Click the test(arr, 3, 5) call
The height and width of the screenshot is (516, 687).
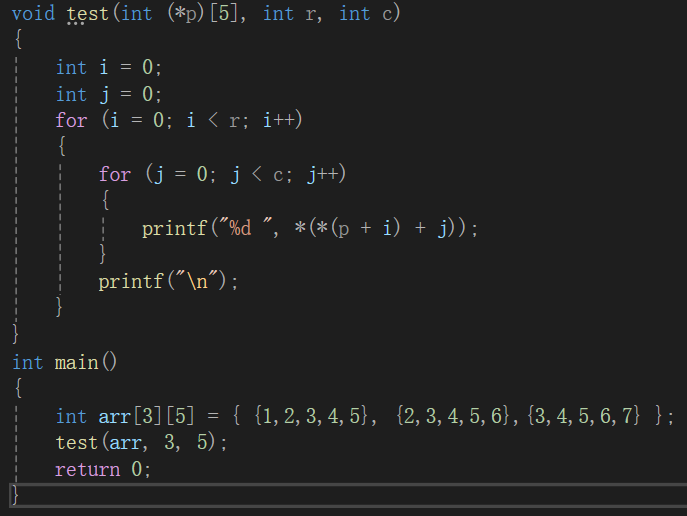pyautogui.click(x=141, y=442)
